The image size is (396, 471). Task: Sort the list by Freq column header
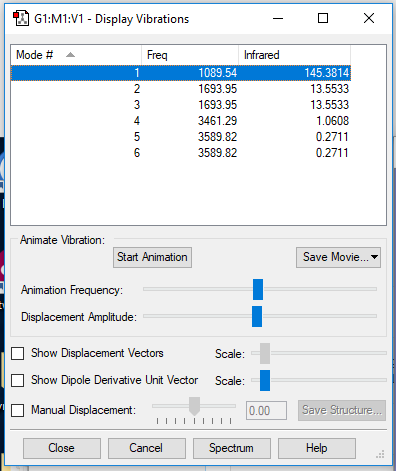point(190,55)
